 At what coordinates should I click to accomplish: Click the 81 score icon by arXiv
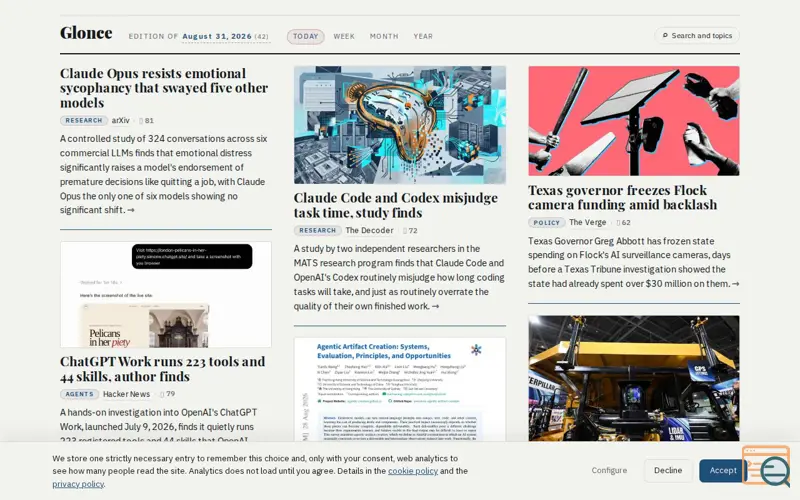[141, 121]
